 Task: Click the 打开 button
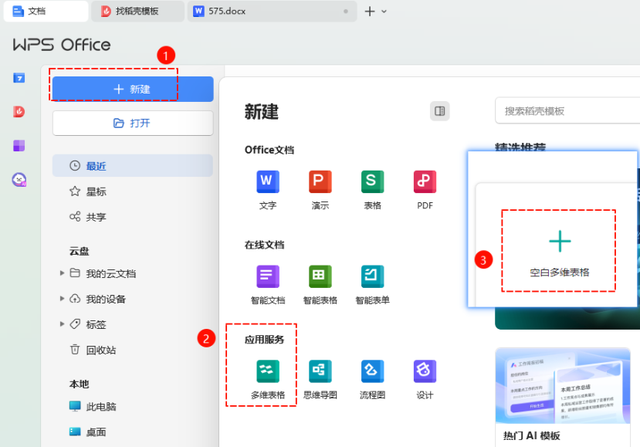pyautogui.click(x=133, y=123)
